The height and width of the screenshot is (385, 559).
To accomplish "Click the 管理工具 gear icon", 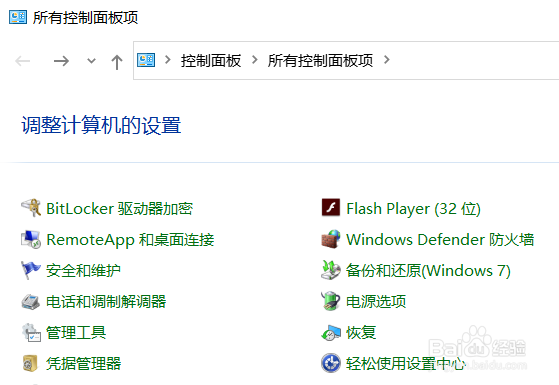I will click(31, 333).
